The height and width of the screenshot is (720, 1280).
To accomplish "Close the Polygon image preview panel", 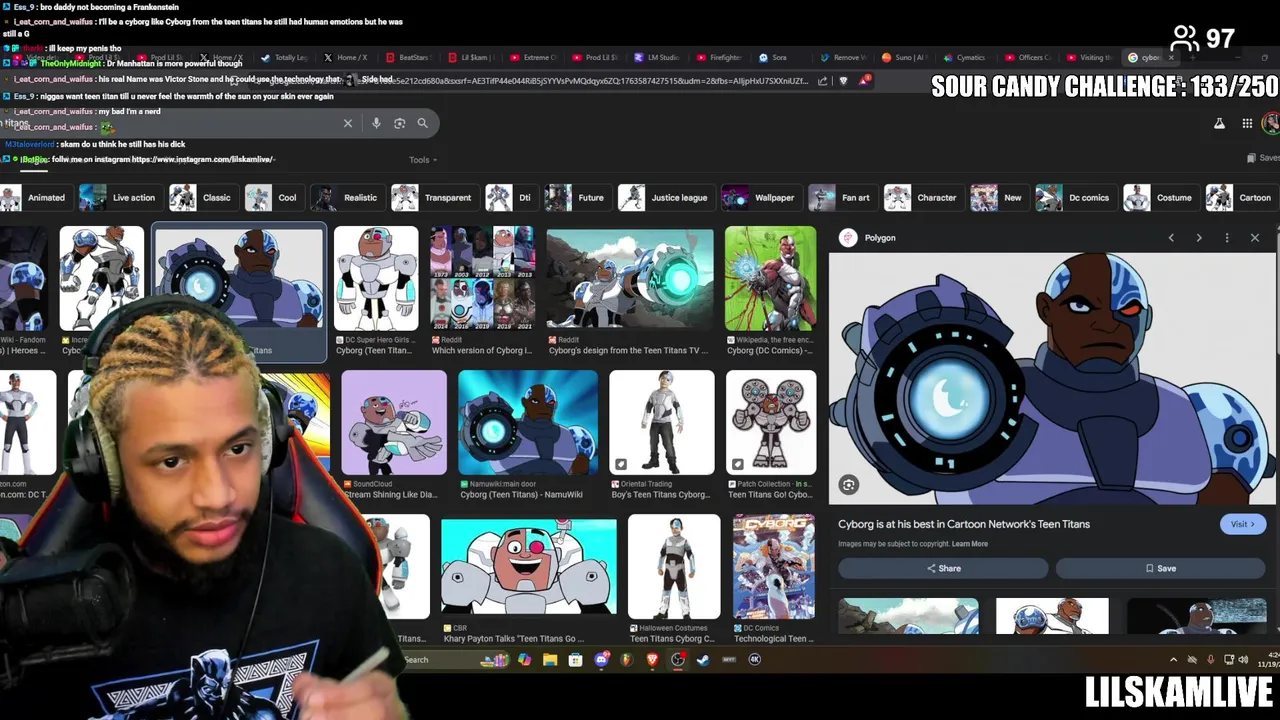I will click(1255, 238).
